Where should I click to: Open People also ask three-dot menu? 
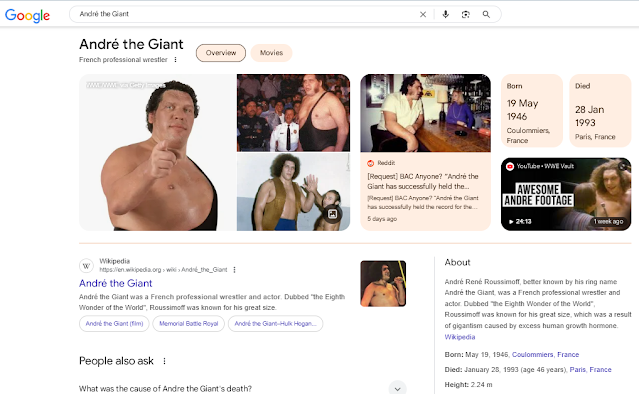pos(164,361)
